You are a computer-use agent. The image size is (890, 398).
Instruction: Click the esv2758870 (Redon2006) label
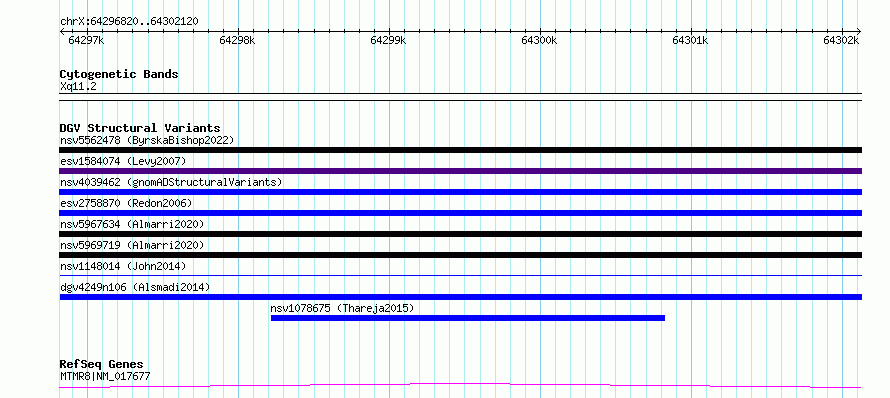click(126, 203)
